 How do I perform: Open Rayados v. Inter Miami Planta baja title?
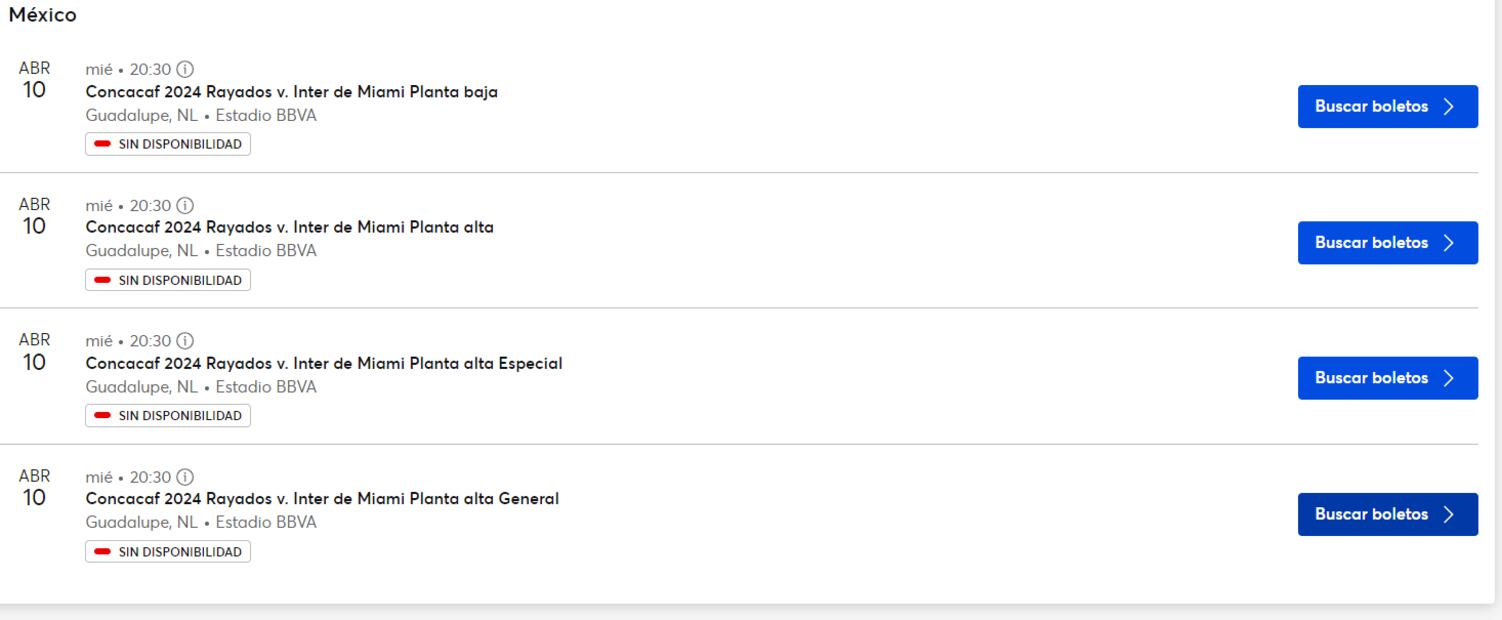tap(291, 92)
